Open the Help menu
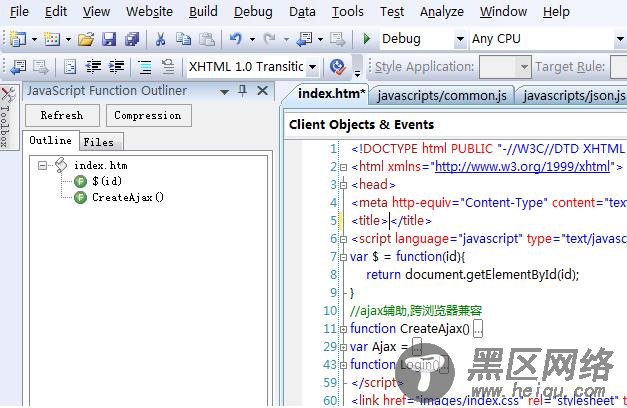Image resolution: width=627 pixels, height=408 pixels. (x=556, y=12)
